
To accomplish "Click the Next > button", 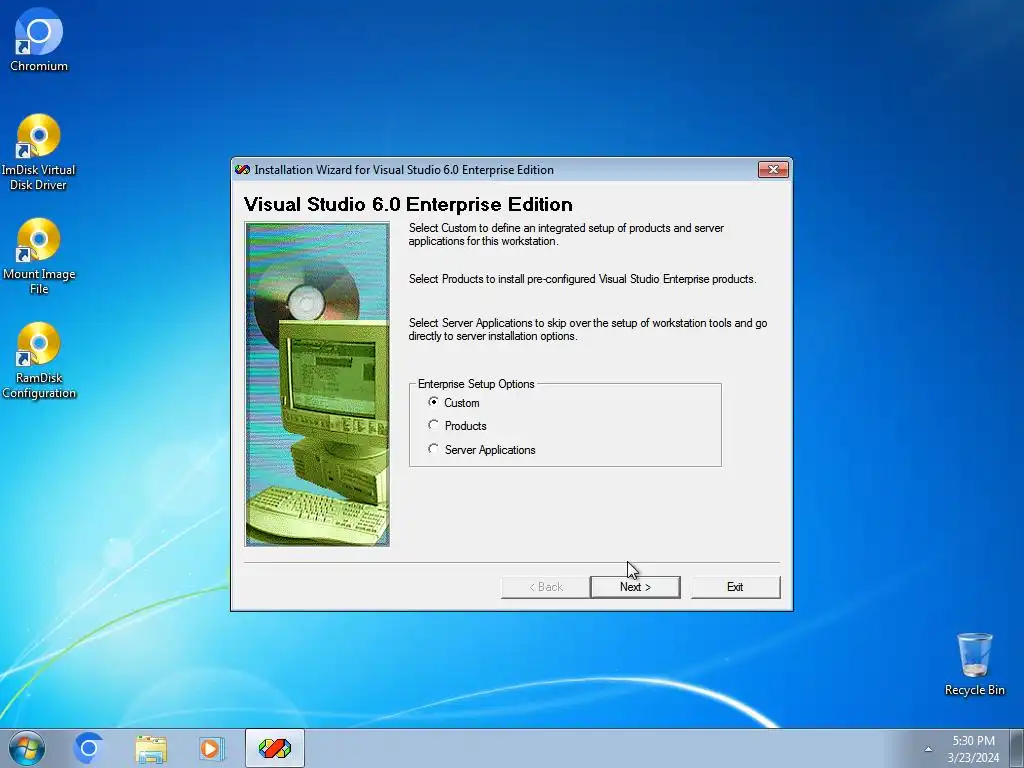I will (635, 586).
